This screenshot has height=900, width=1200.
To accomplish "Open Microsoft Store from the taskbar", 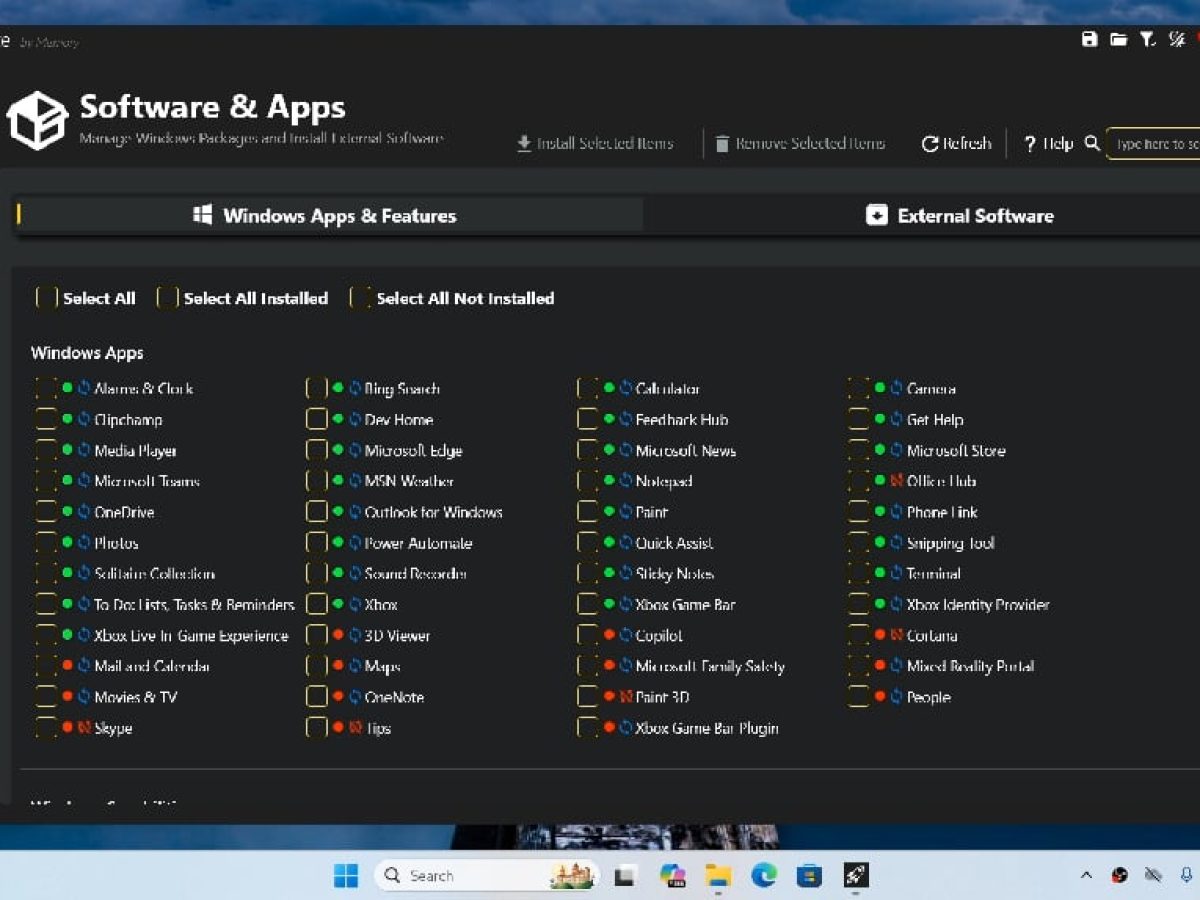I will [x=808, y=876].
